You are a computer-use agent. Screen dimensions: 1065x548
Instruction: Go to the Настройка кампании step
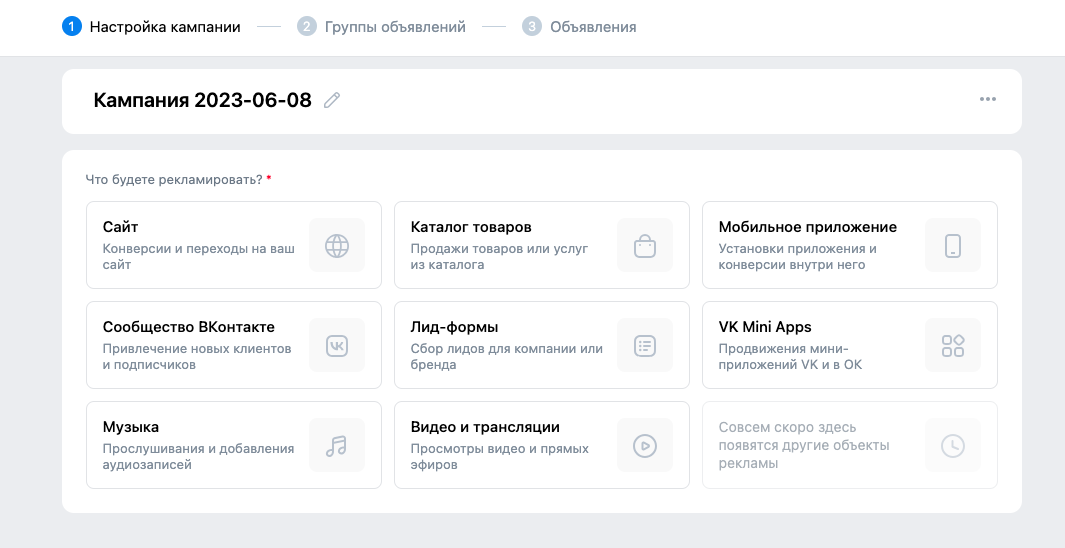point(151,27)
